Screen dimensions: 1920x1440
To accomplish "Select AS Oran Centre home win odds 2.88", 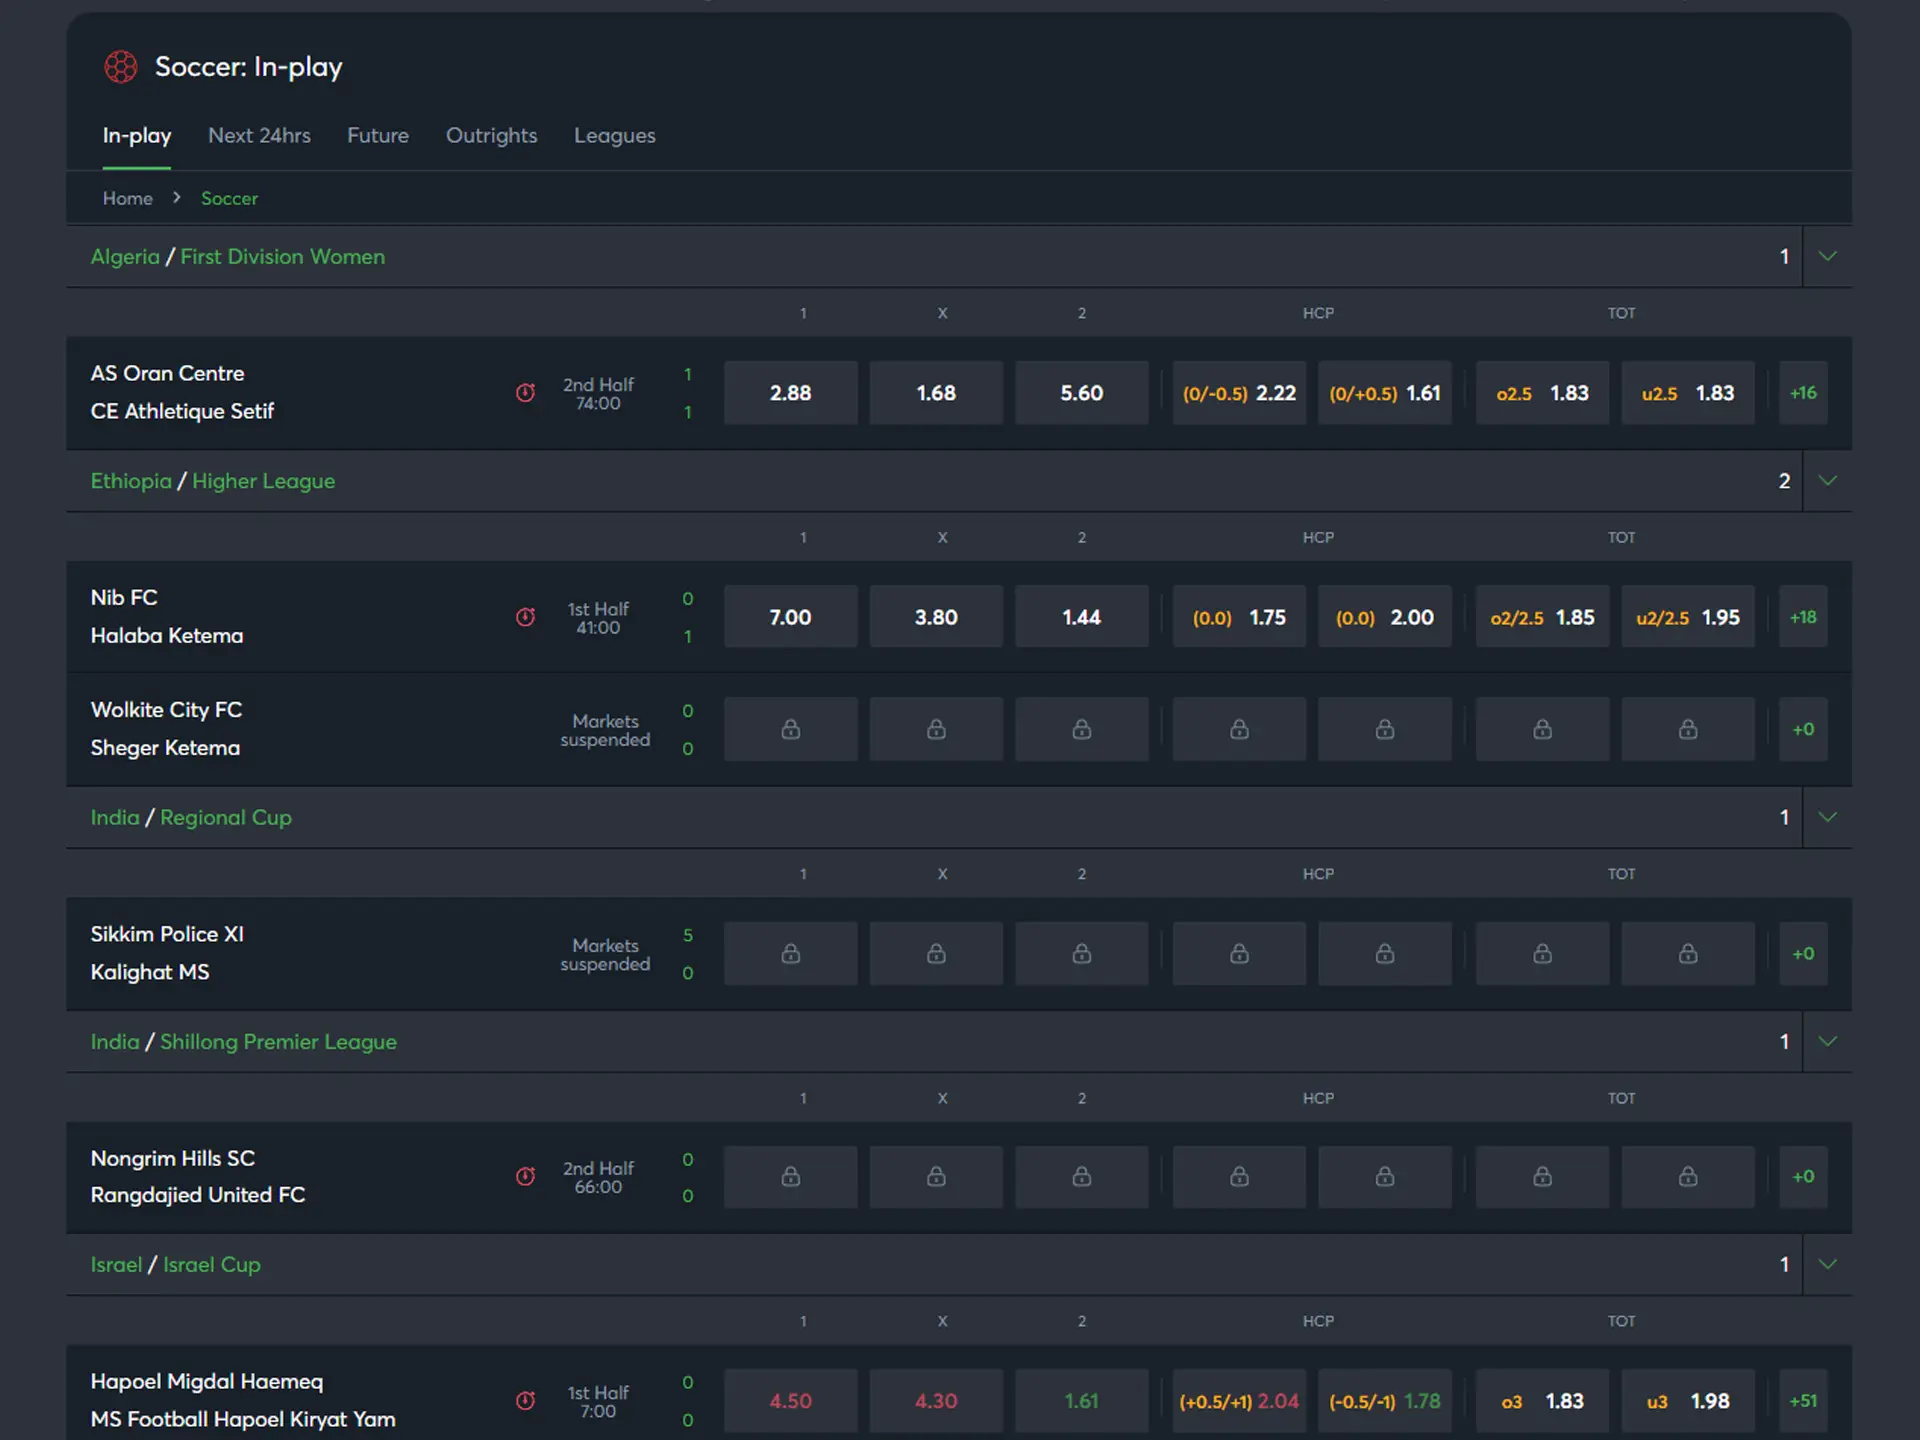I will [x=790, y=393].
